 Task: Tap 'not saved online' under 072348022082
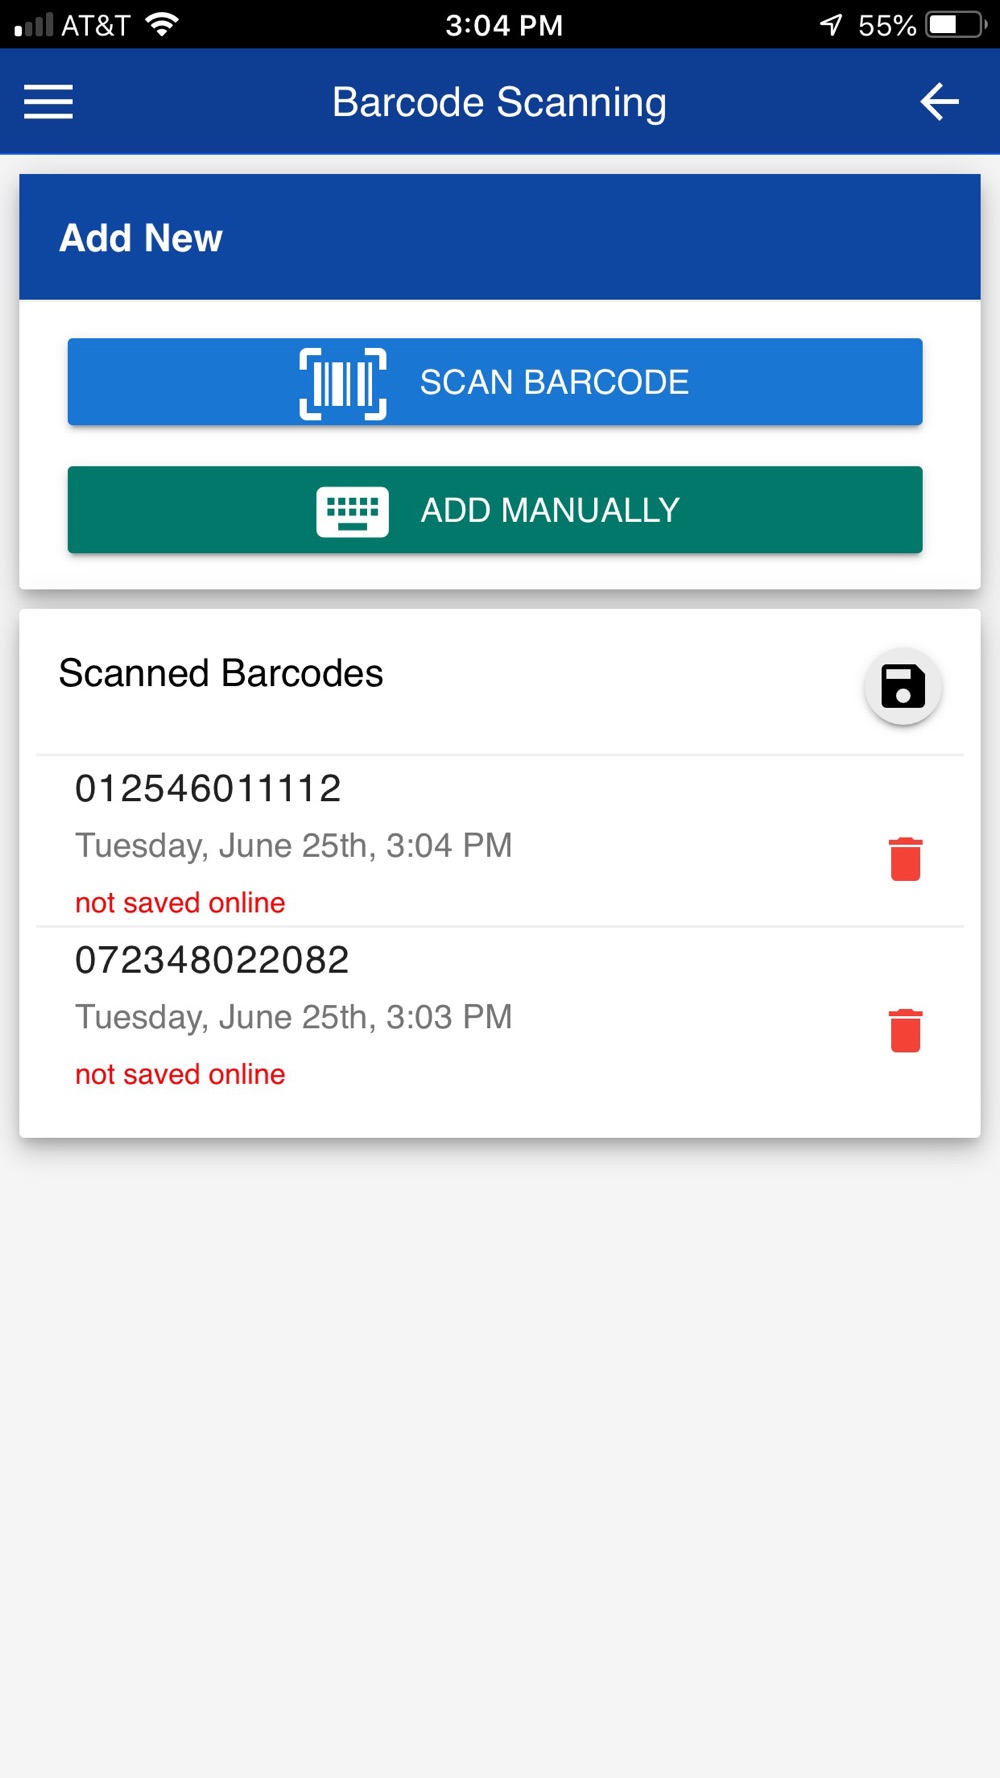180,1075
